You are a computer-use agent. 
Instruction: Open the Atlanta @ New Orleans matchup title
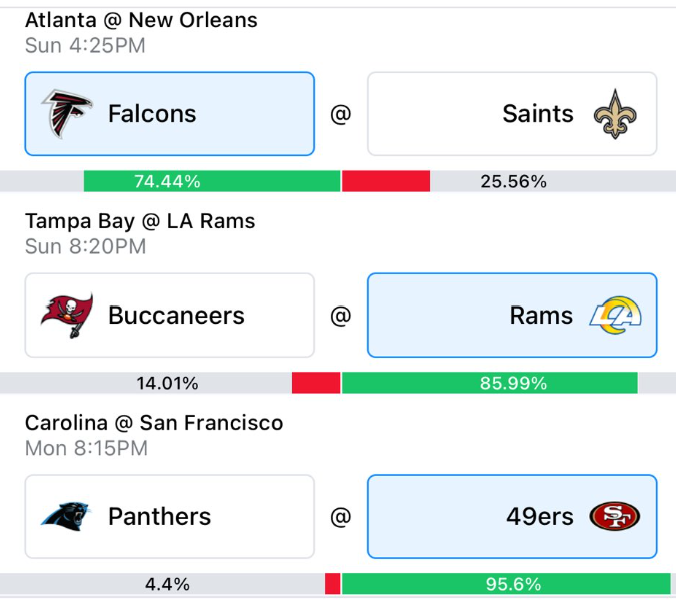click(141, 20)
